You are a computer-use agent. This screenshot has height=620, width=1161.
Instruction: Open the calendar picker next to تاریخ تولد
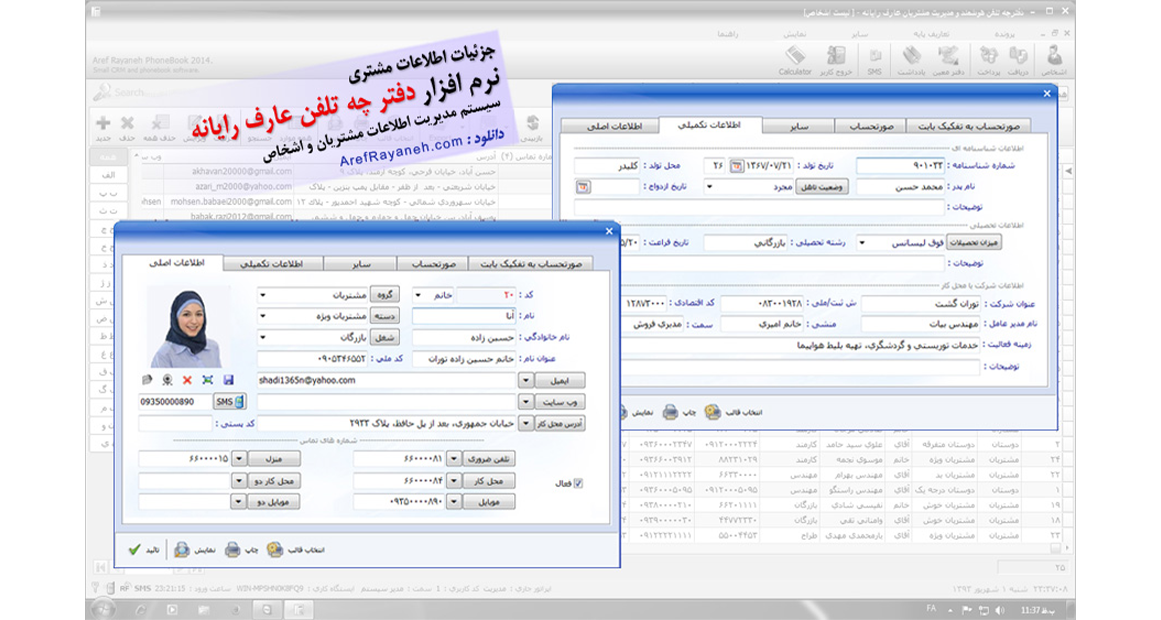point(736,166)
